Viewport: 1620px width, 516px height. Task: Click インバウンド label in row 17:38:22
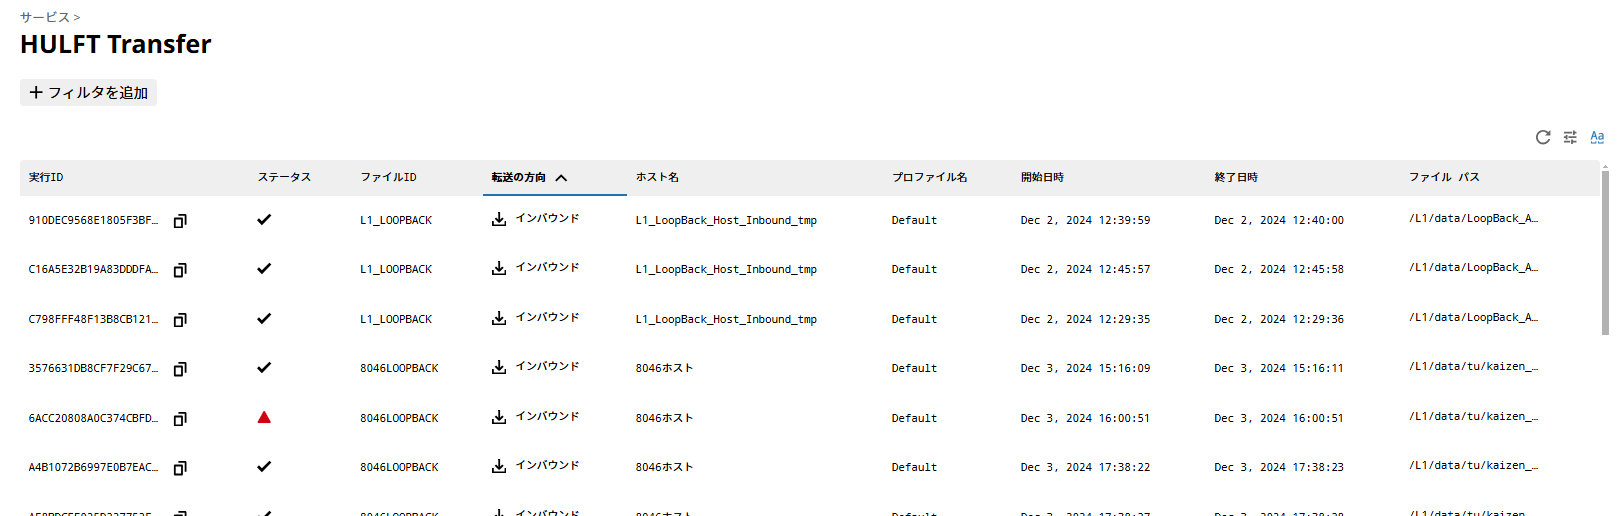tap(547, 465)
